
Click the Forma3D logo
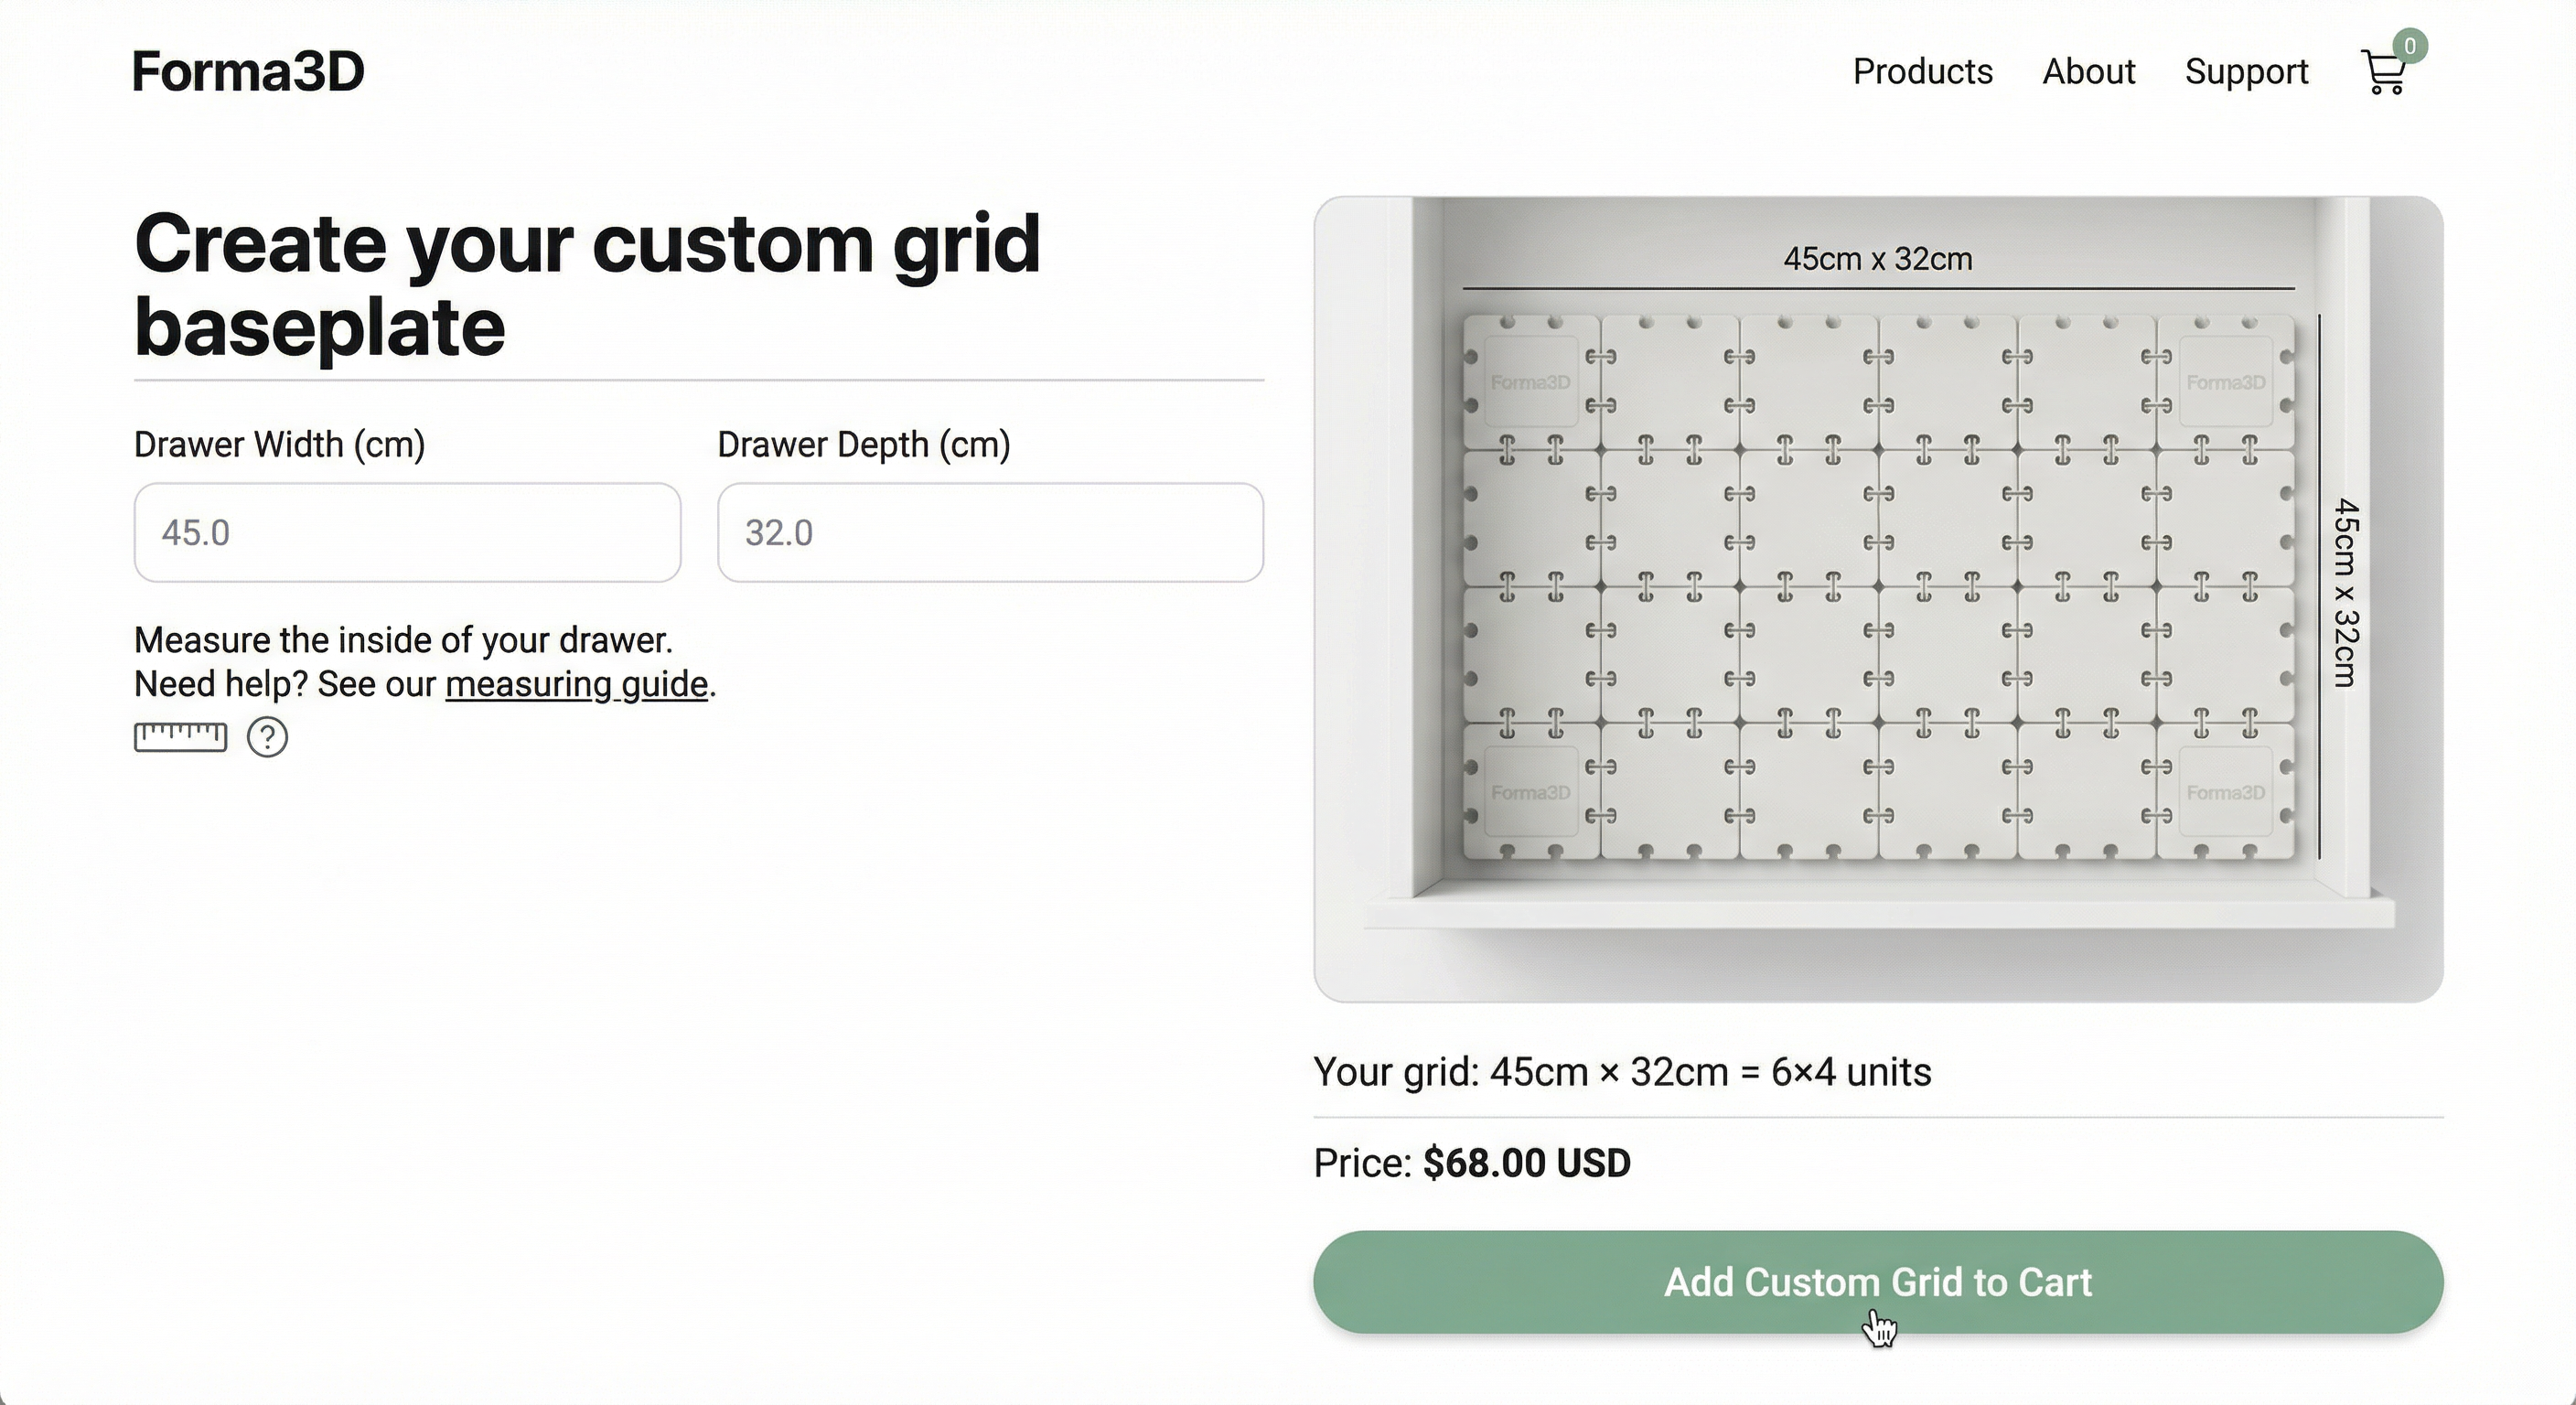[x=248, y=70]
